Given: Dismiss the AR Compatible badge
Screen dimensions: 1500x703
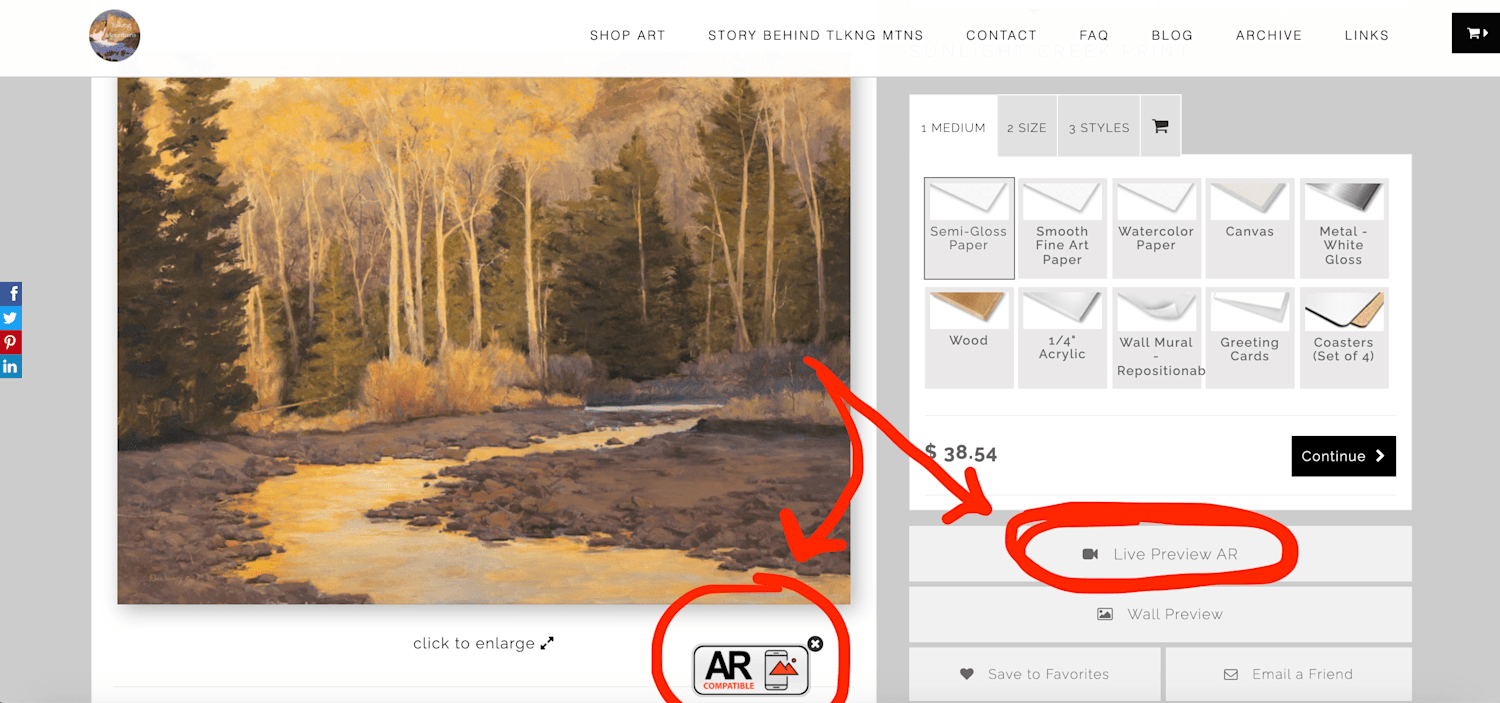Looking at the screenshot, I should tap(815, 644).
